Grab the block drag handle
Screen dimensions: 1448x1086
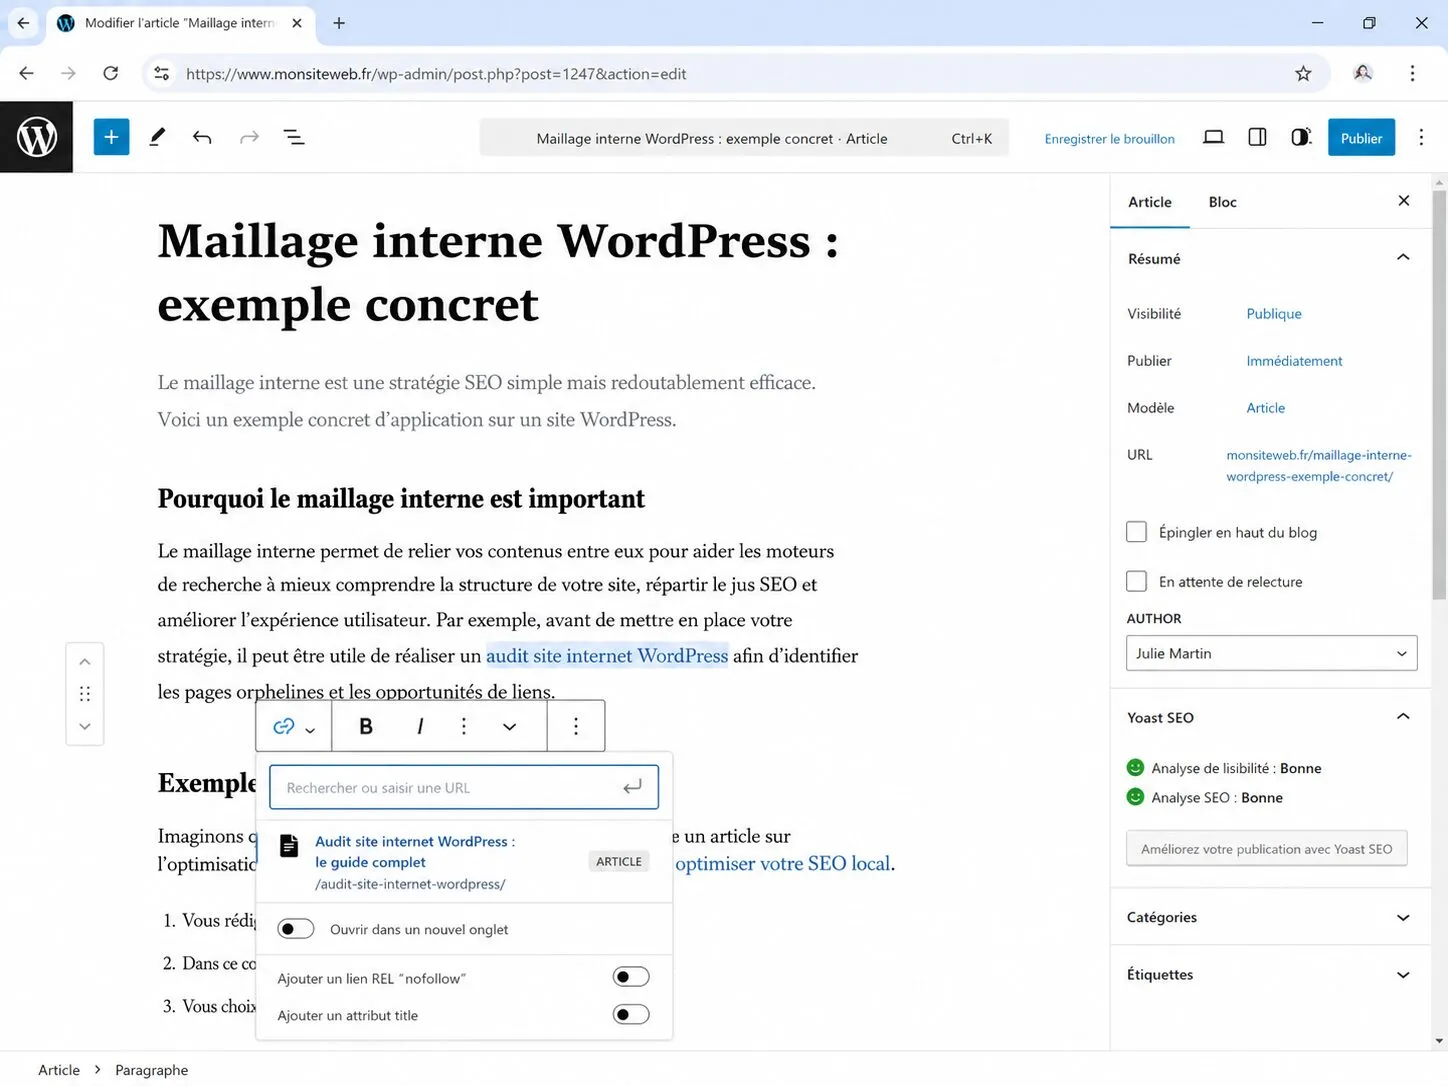pos(85,694)
